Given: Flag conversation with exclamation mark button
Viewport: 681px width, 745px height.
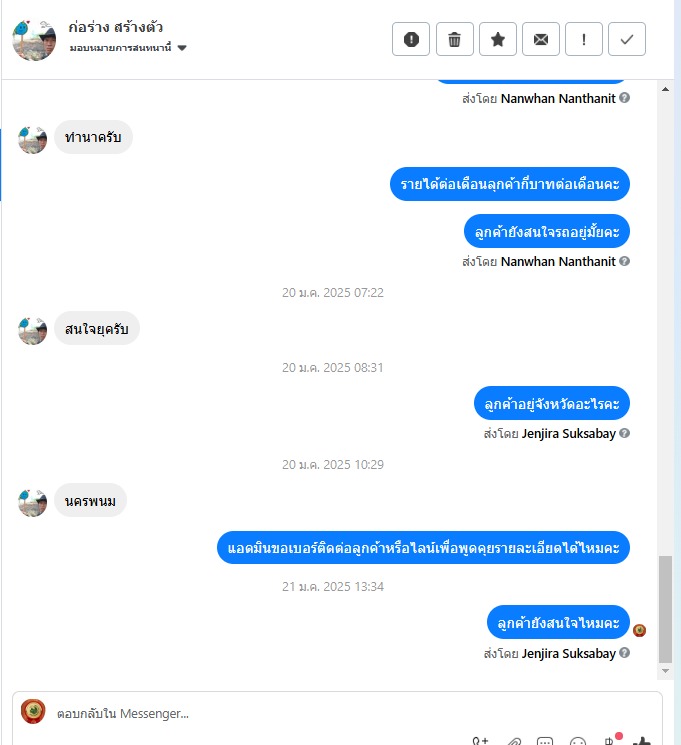Looking at the screenshot, I should pos(584,39).
